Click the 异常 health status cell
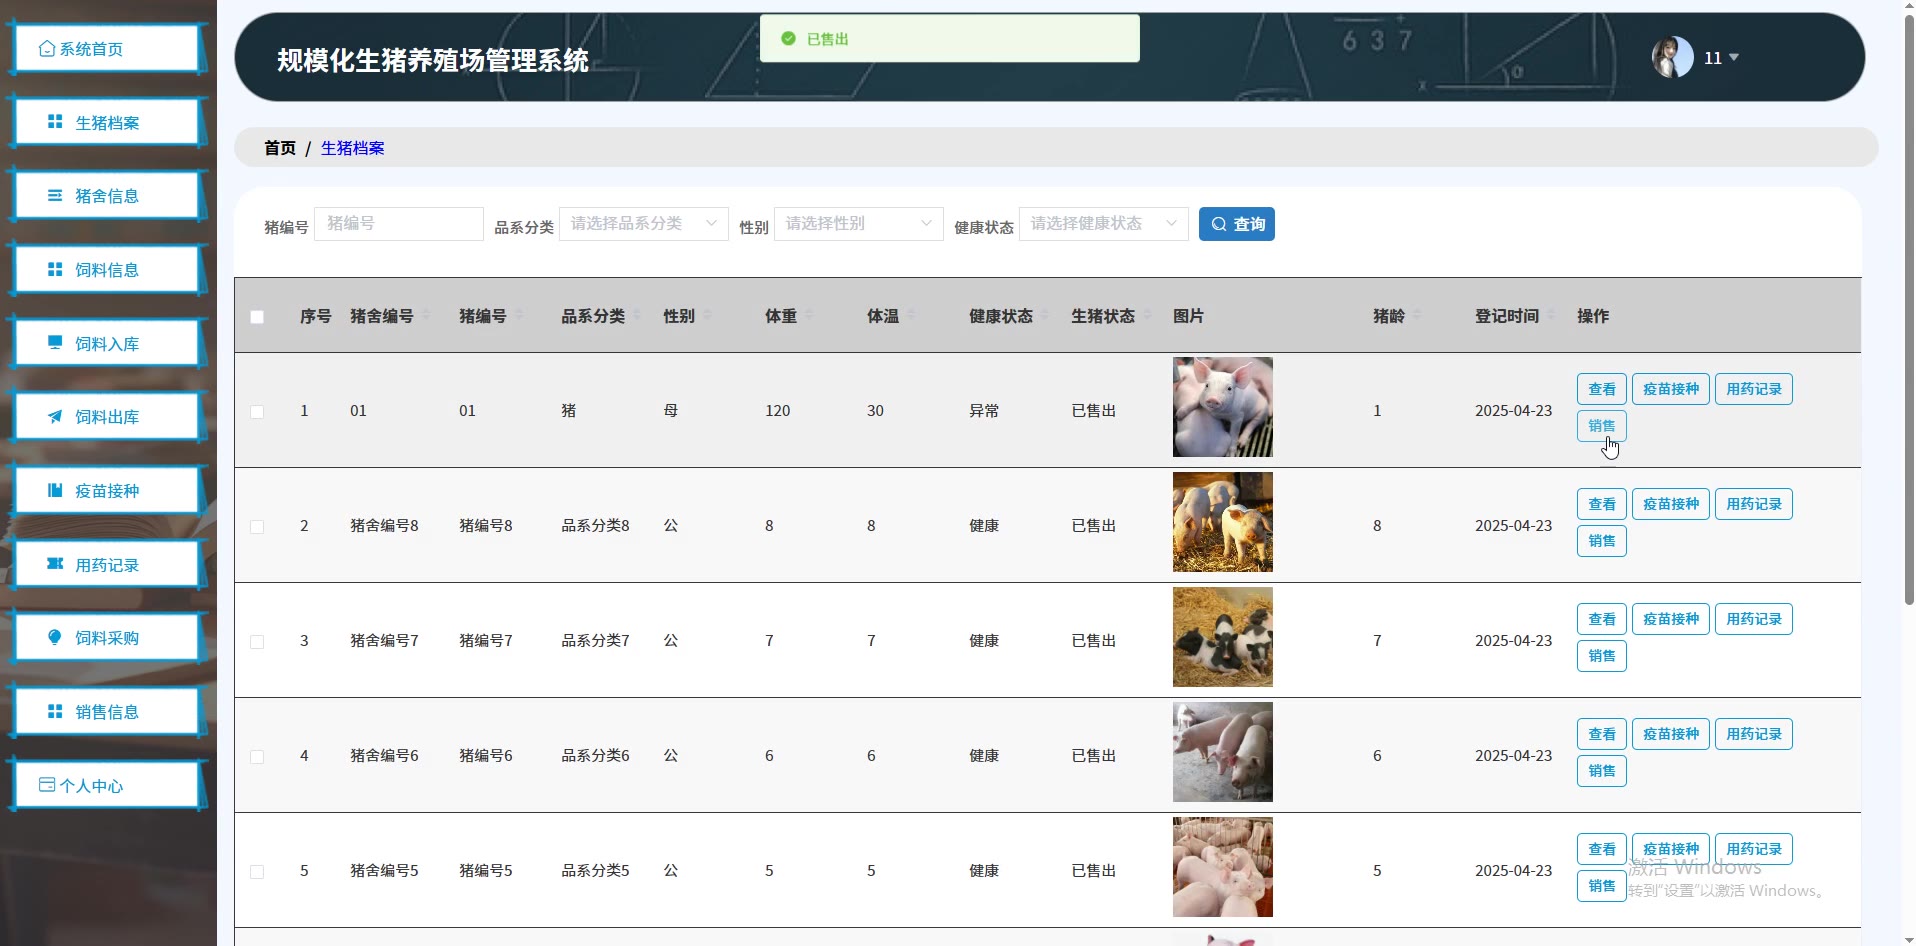 pyautogui.click(x=984, y=411)
